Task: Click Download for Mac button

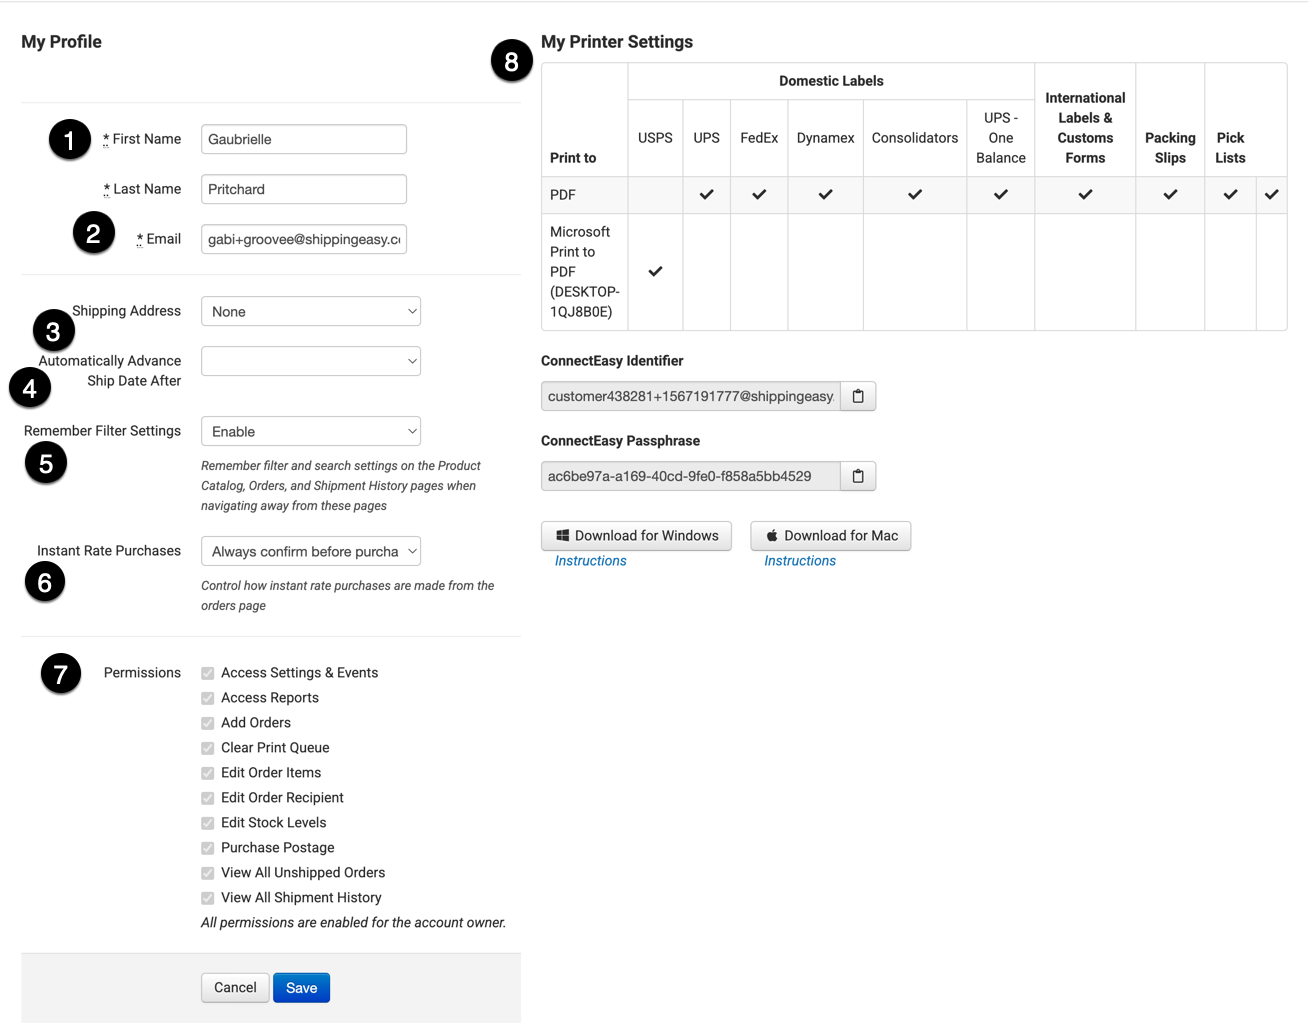Action: tap(831, 536)
